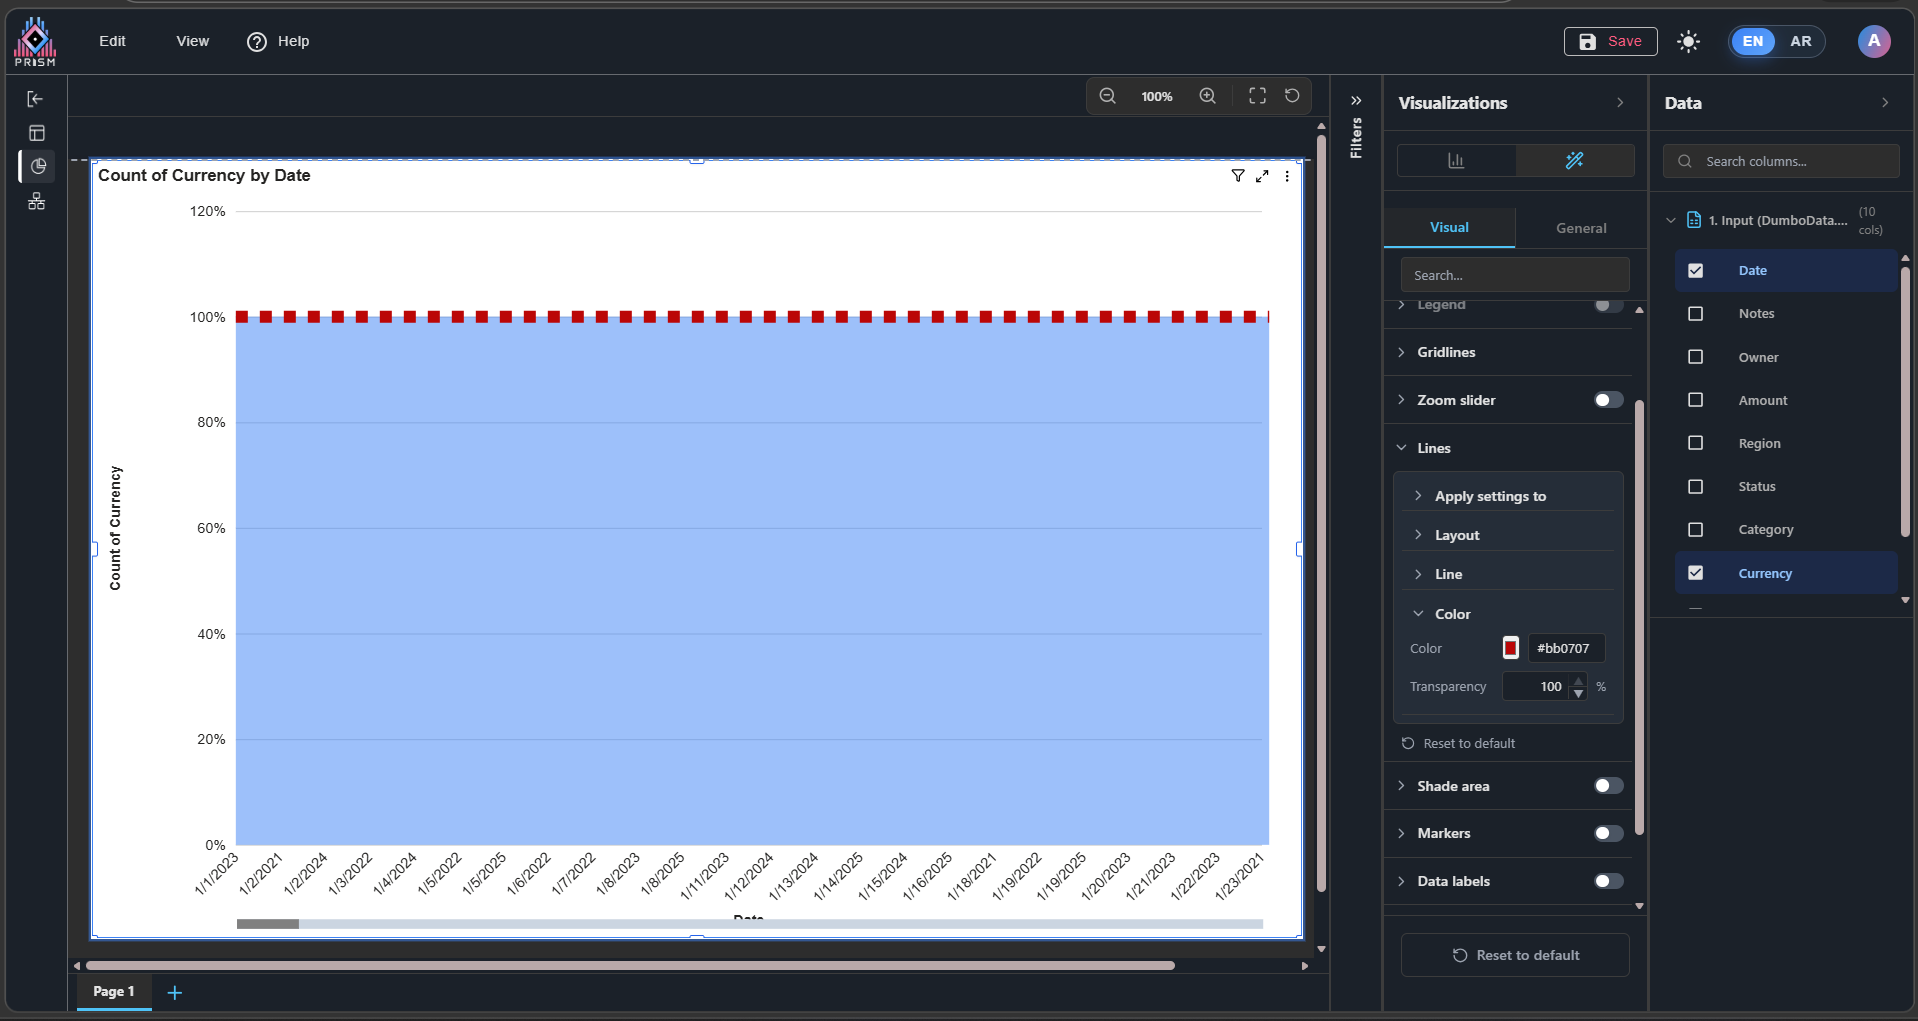Expand the Apply settings to option
This screenshot has height=1021, width=1918.
point(1489,496)
